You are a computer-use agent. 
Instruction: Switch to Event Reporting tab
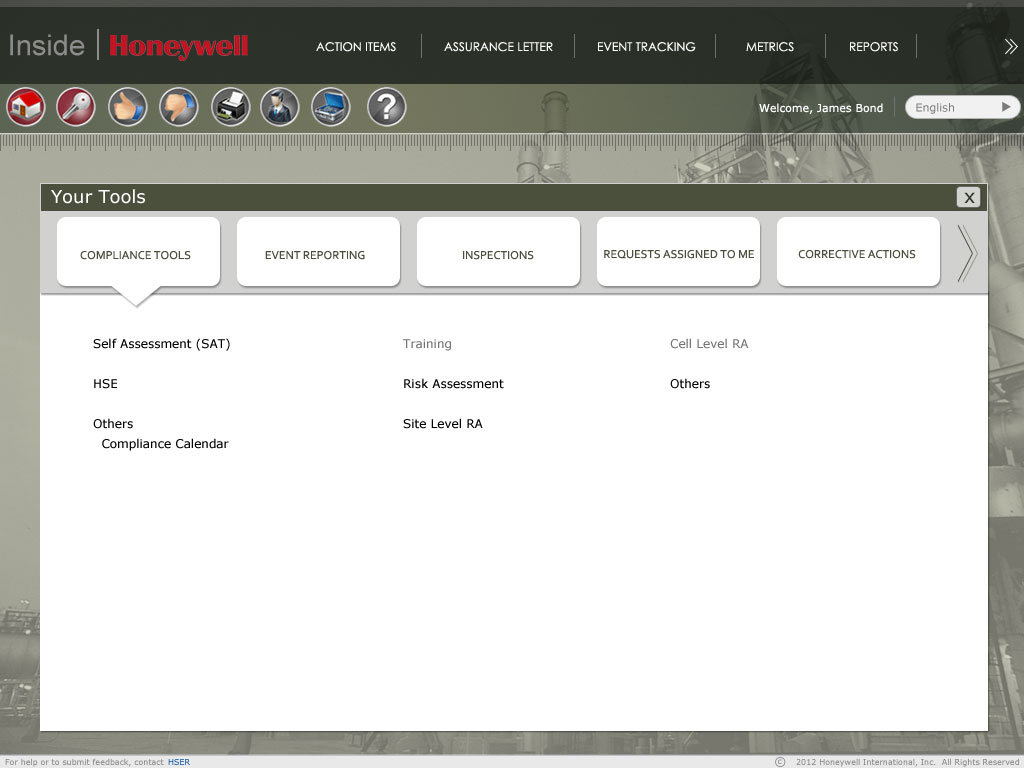[x=315, y=255]
